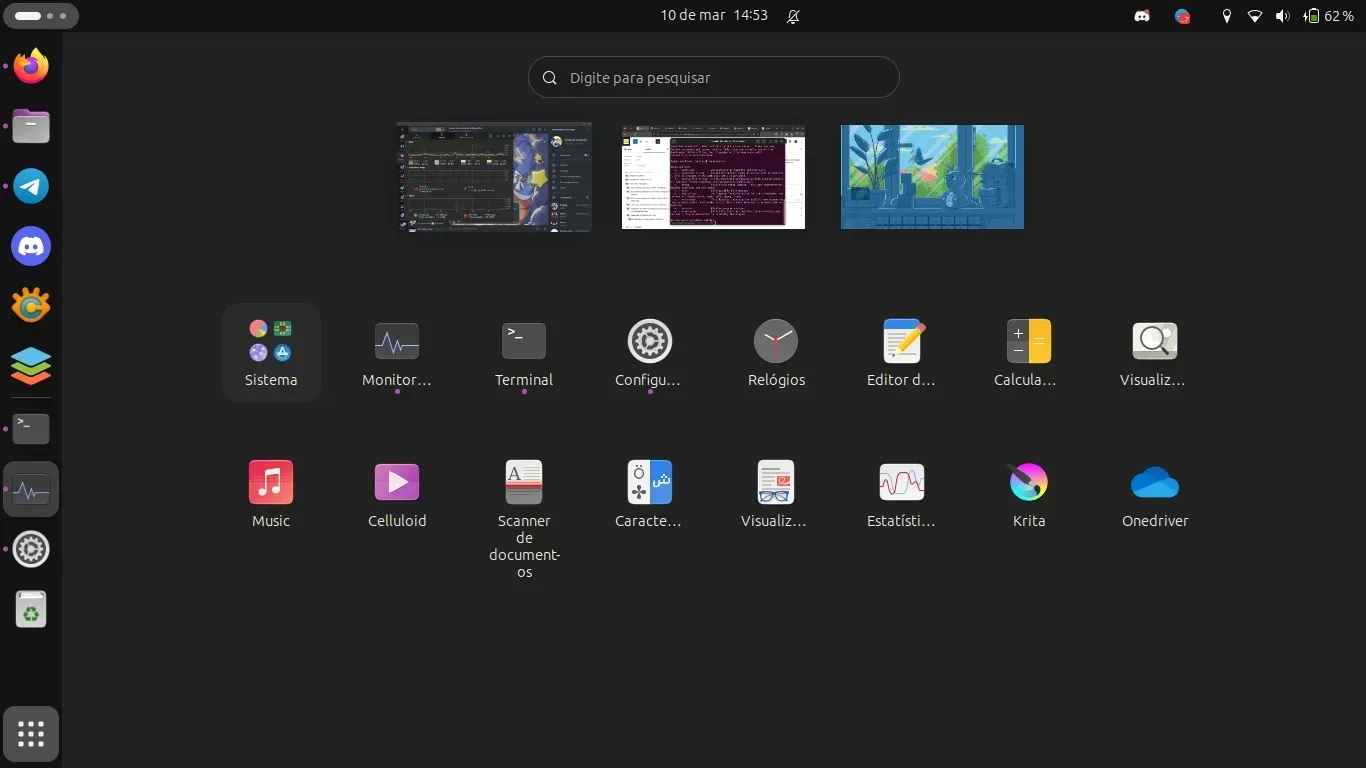Select the workspace thumbnail showing the terminal
Screen dimensions: 1366x768
713,177
